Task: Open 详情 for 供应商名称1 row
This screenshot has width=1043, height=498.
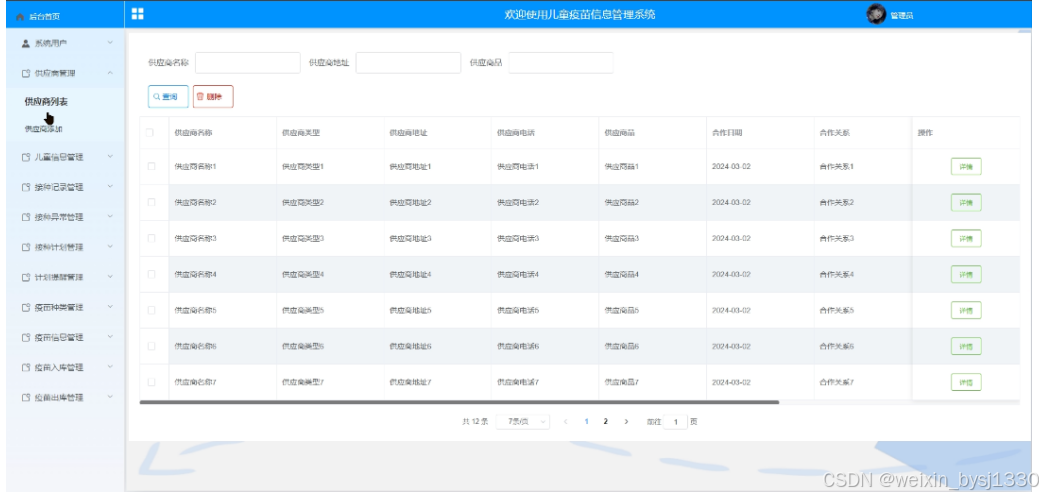Action: click(966, 167)
